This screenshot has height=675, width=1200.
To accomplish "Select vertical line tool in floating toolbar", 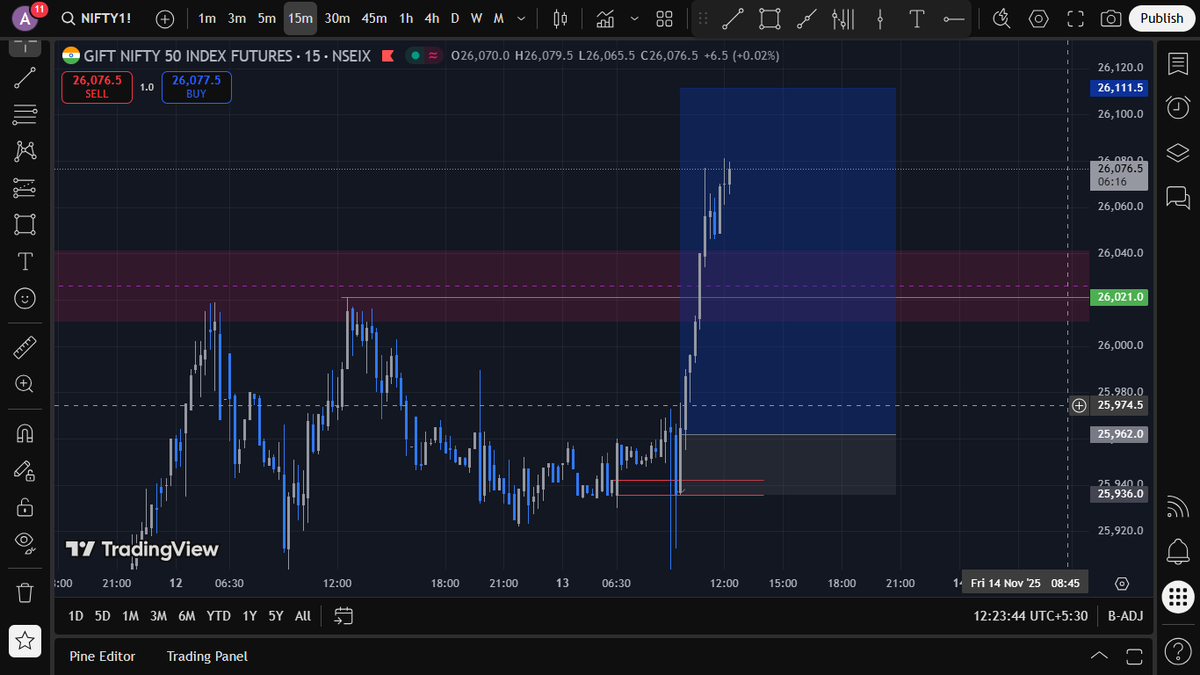I will click(880, 18).
